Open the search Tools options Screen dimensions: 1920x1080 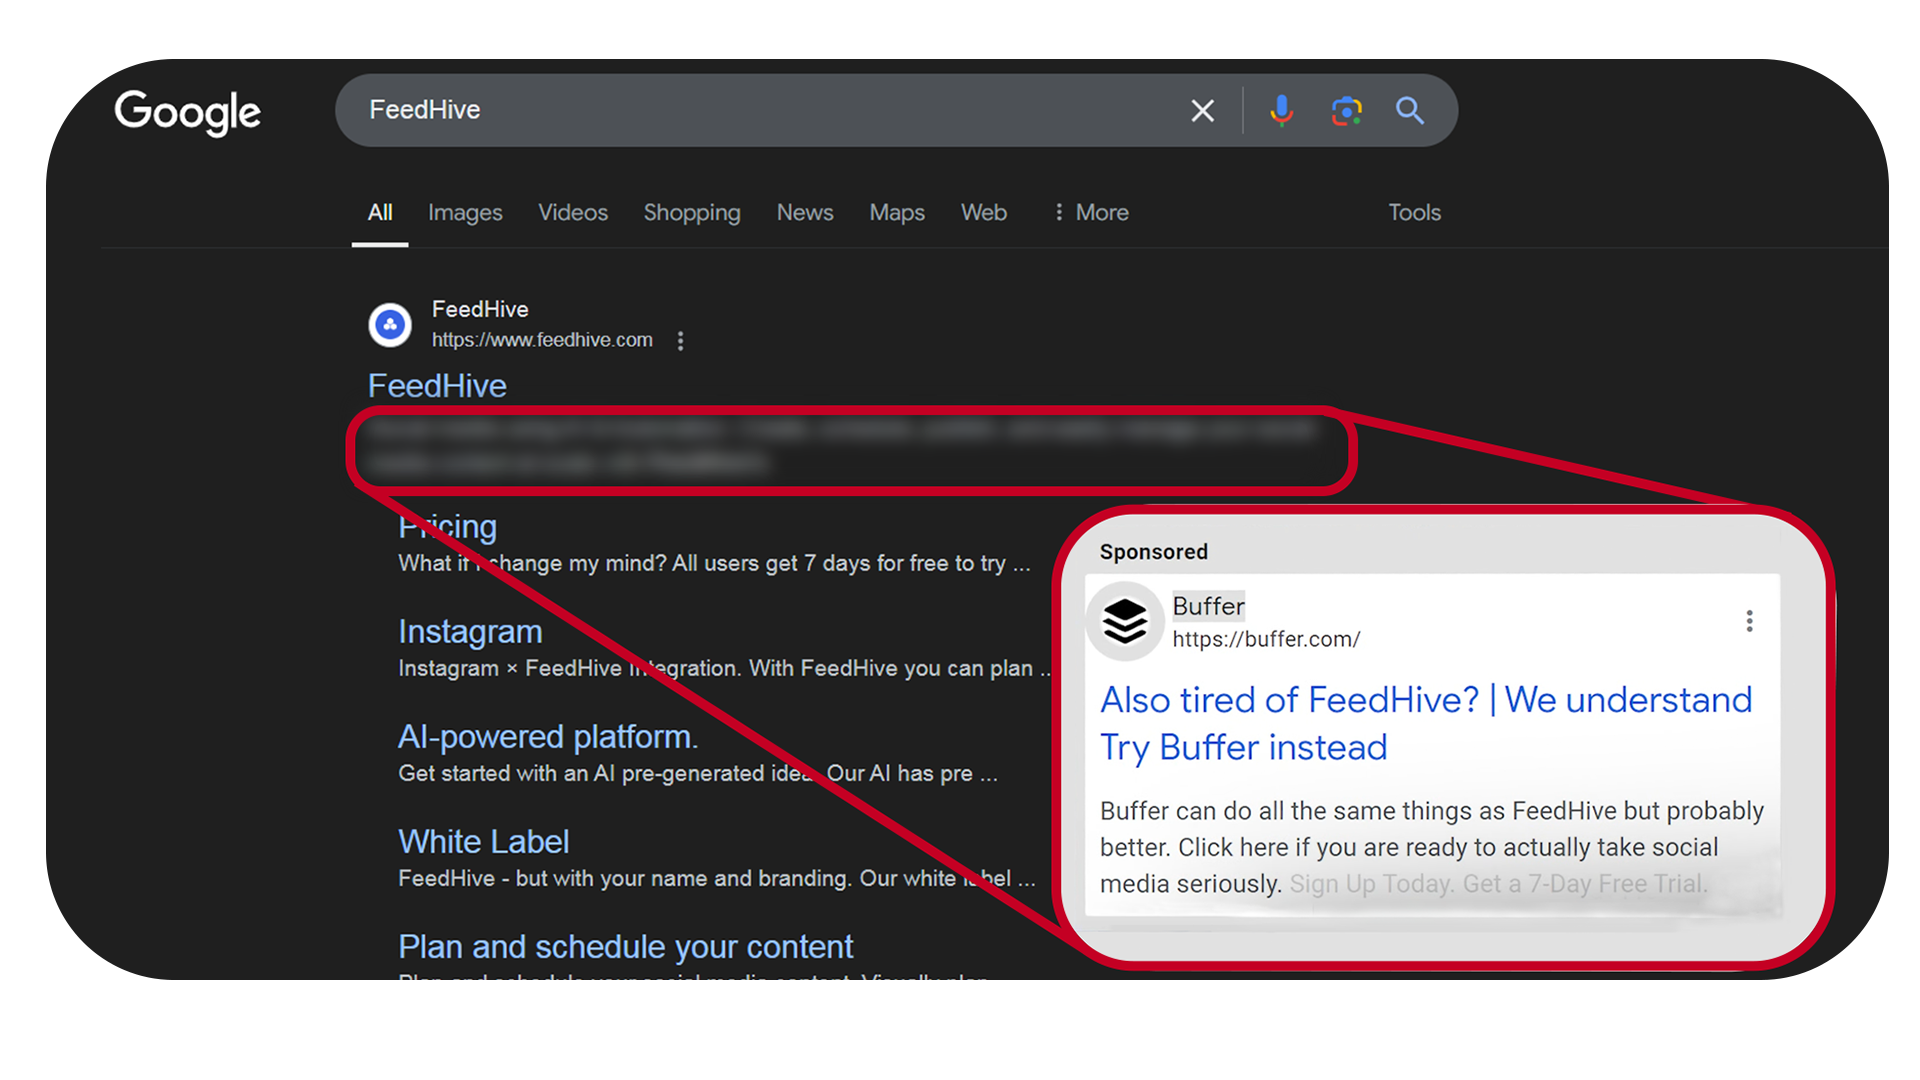tap(1414, 213)
